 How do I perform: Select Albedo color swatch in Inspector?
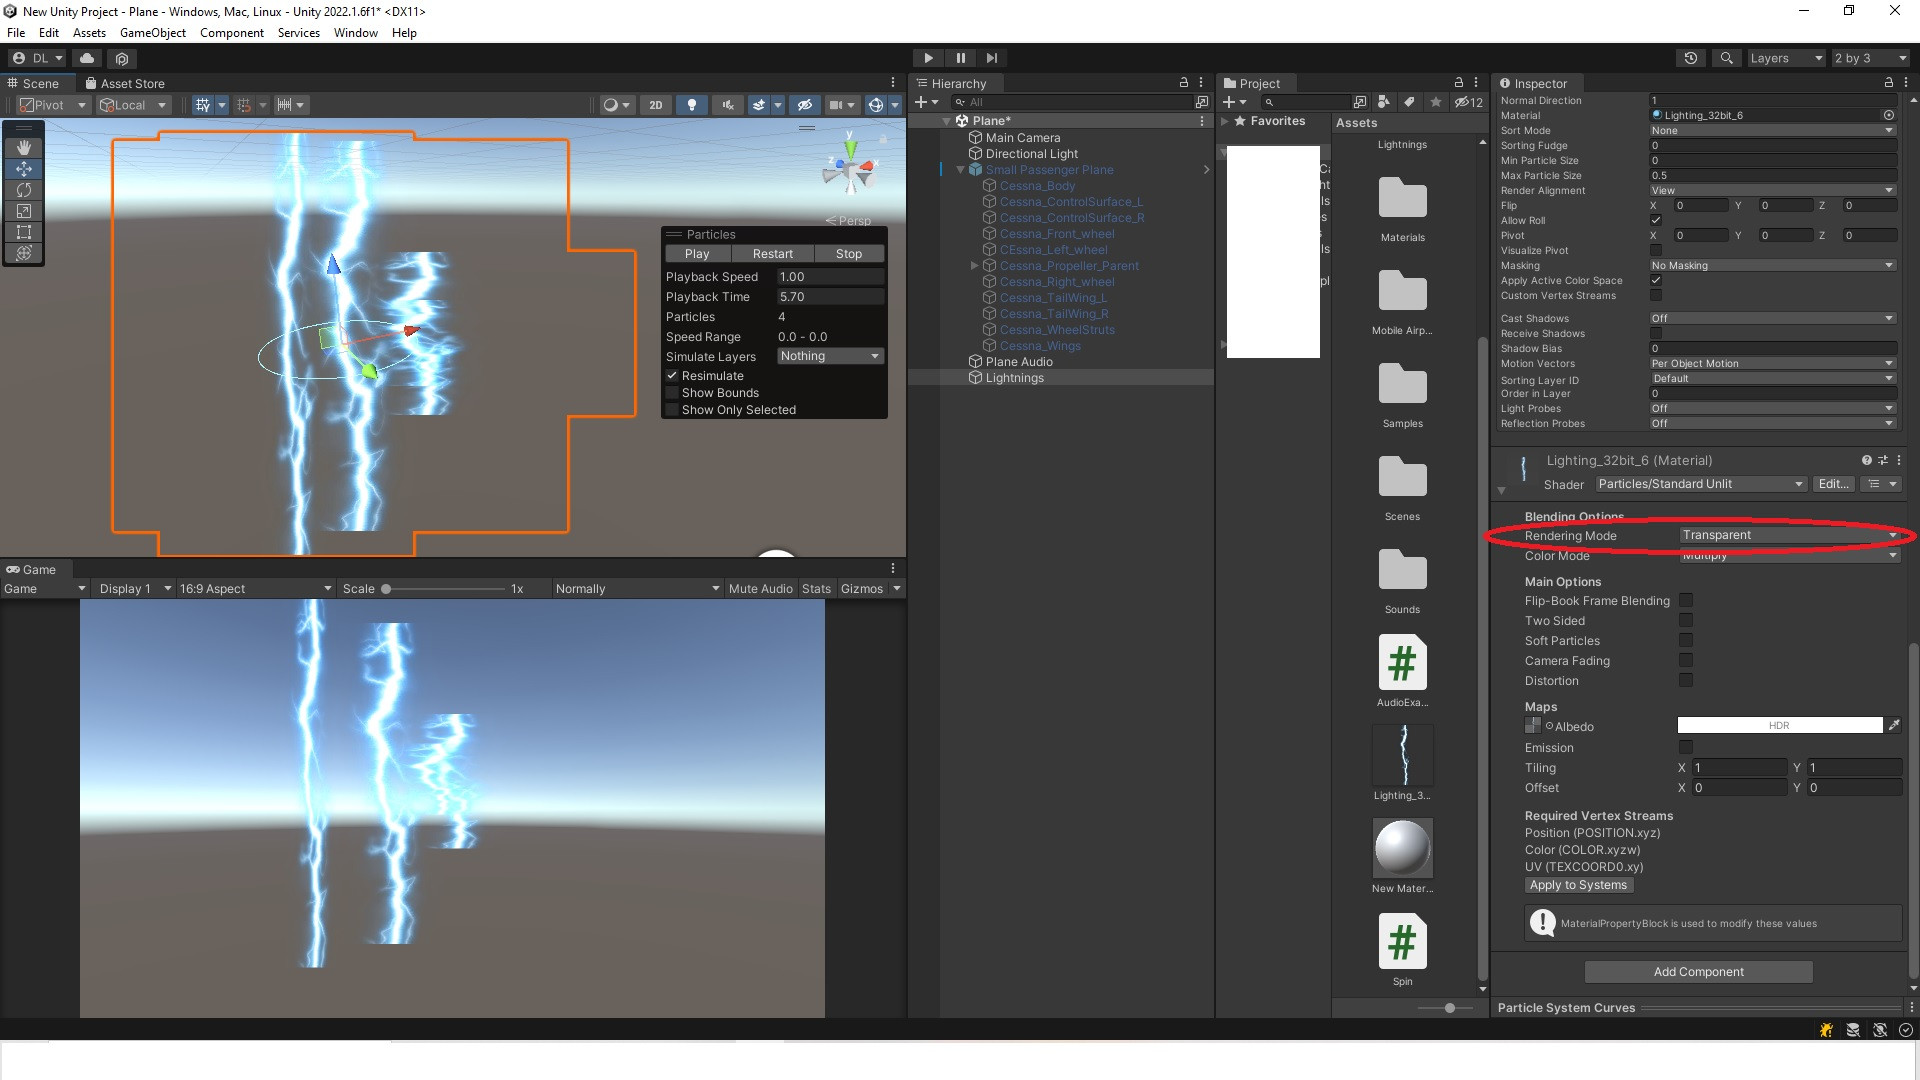coord(1780,725)
